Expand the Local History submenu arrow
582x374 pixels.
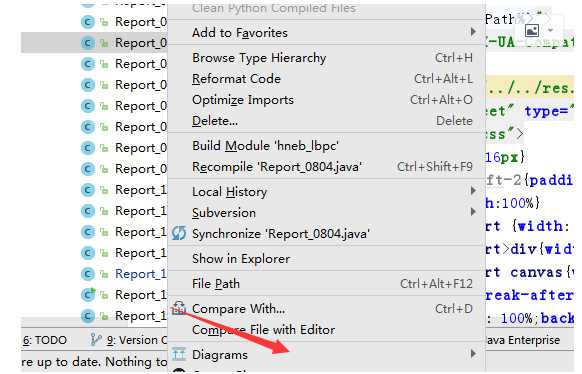tap(473, 191)
